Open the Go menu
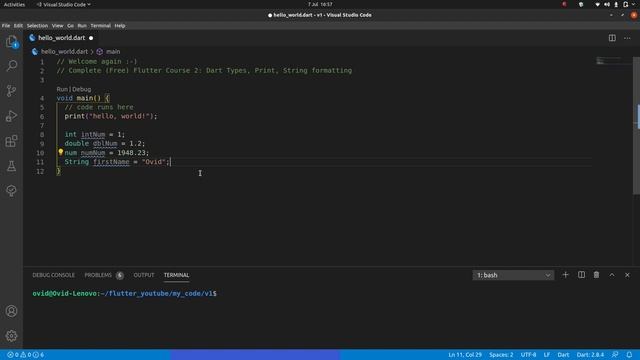Screen dimensions: 640x360 click(70, 26)
